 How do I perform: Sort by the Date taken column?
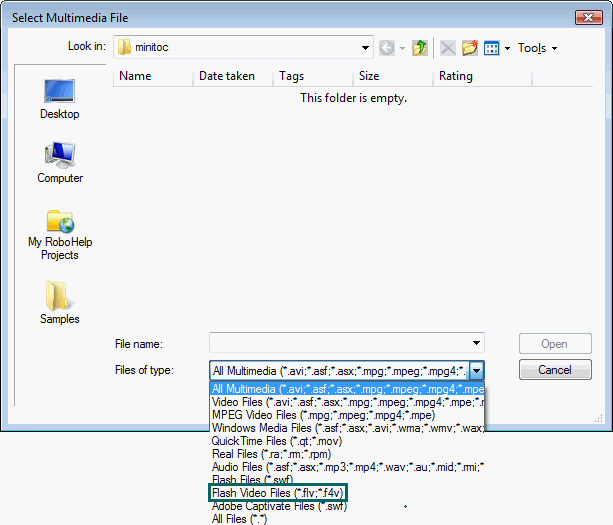click(225, 76)
